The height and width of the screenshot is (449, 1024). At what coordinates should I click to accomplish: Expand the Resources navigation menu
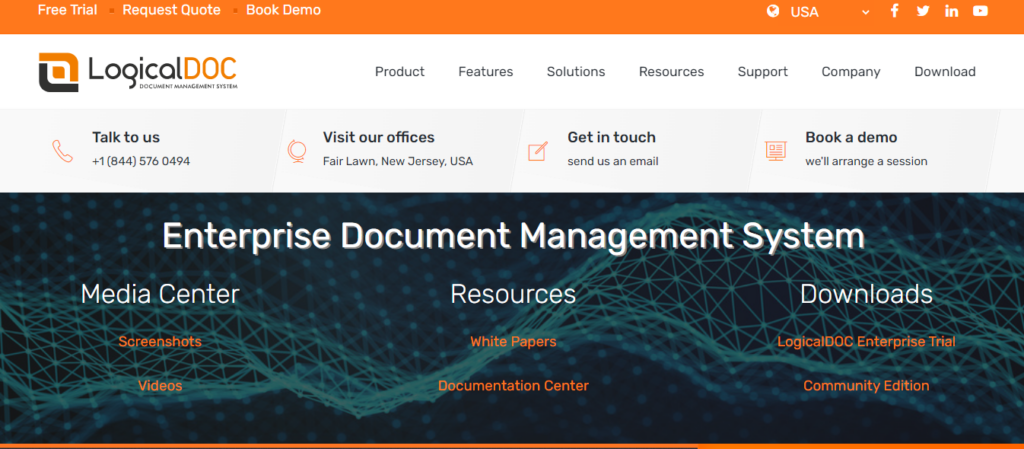point(671,72)
